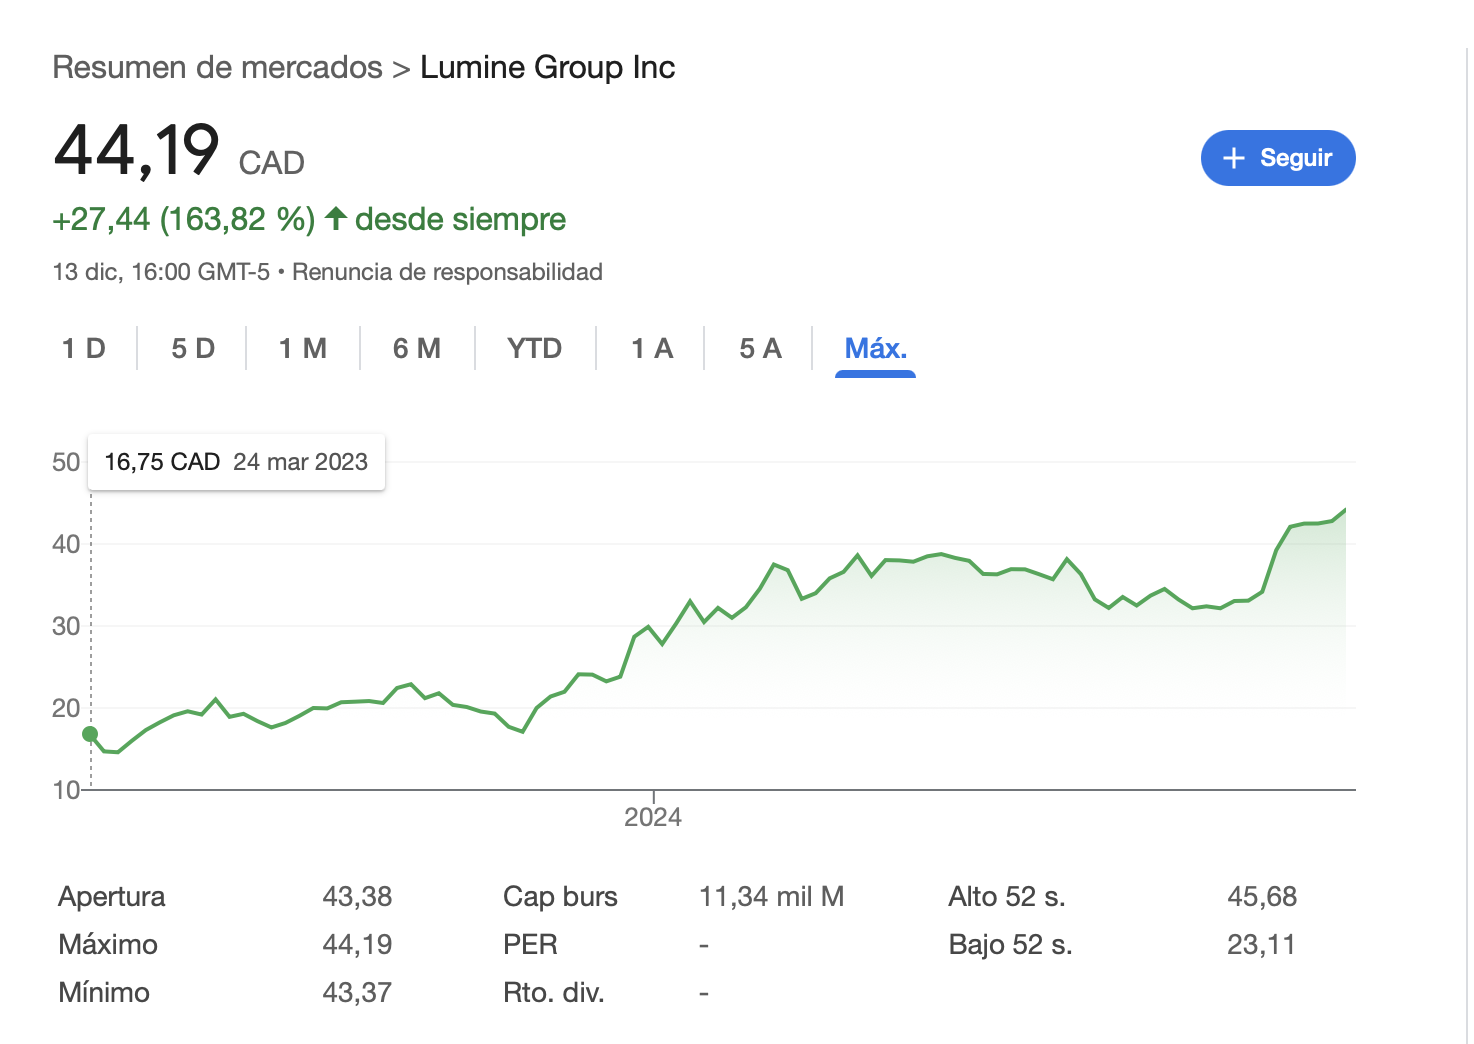Click the 2024 axis label
Screen dimensions: 1474x1044
(653, 817)
